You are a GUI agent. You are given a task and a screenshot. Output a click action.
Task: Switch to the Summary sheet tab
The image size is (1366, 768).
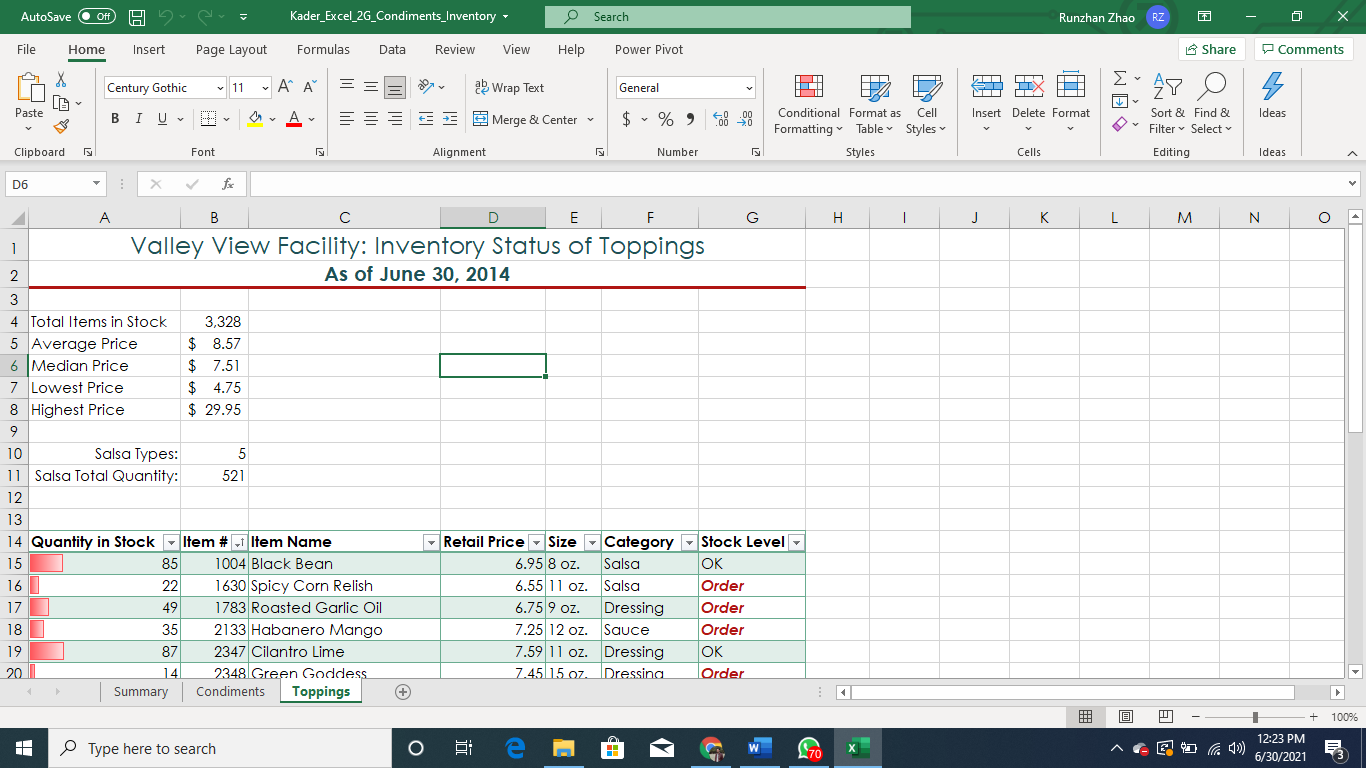click(x=141, y=692)
